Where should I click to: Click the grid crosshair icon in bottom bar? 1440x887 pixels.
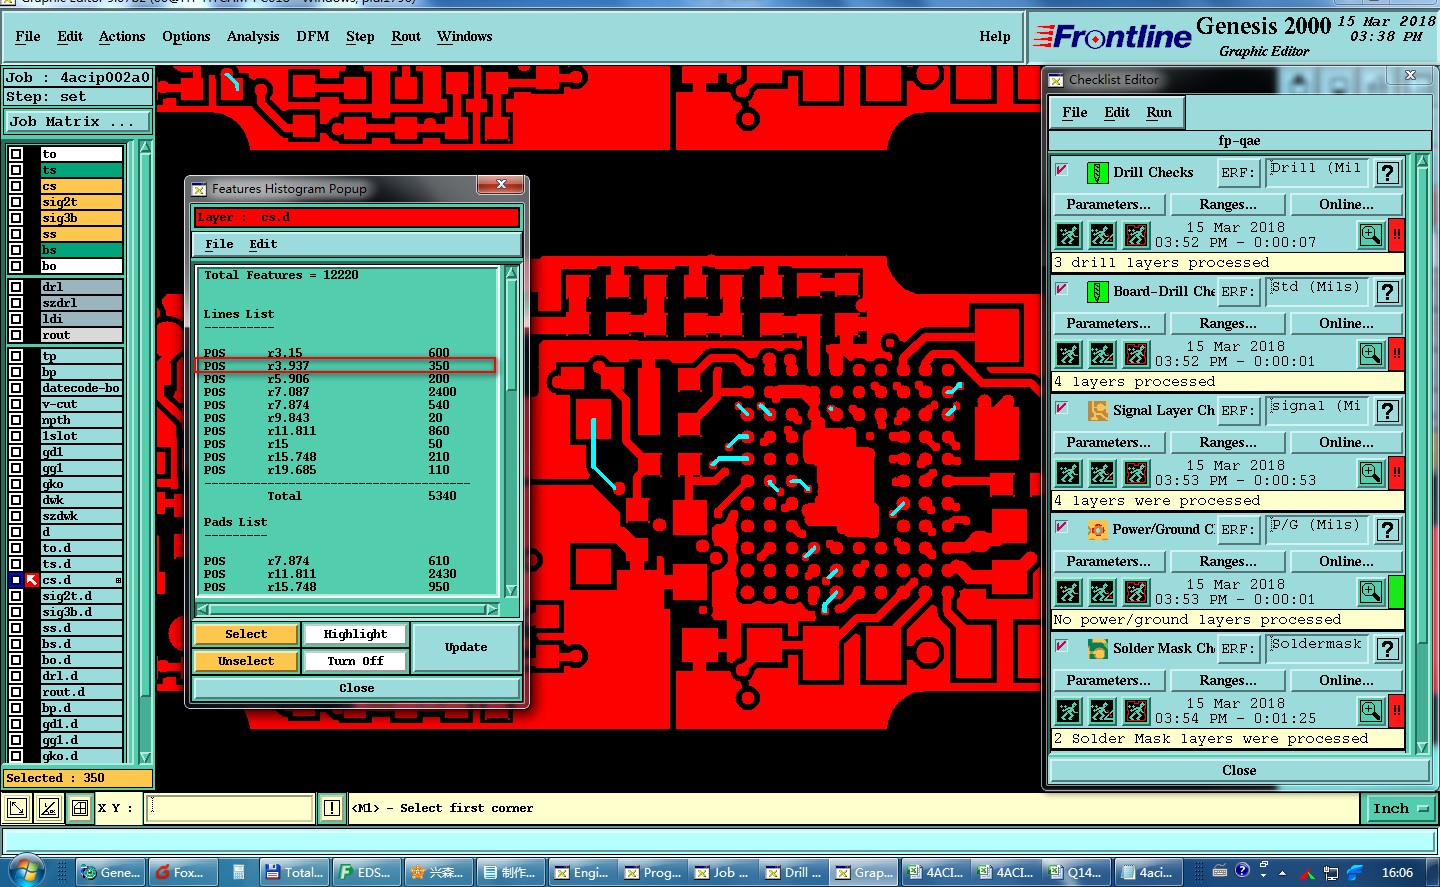point(80,808)
